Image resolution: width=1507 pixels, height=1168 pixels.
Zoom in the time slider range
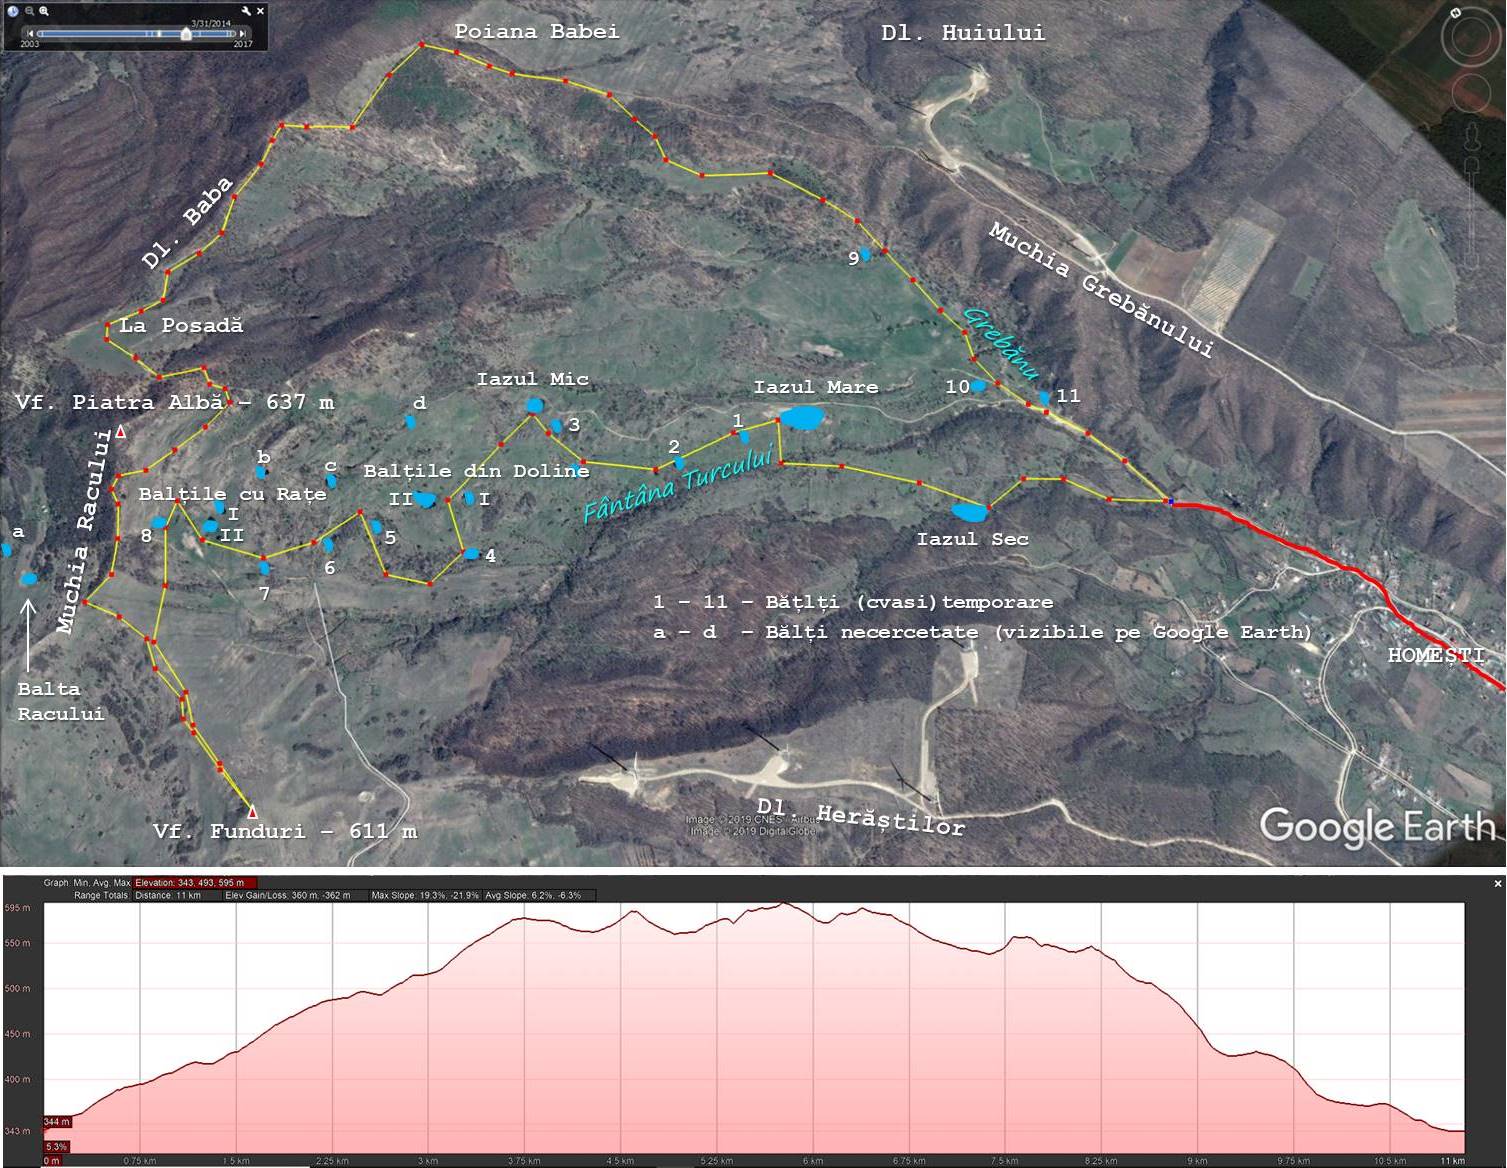(x=45, y=11)
